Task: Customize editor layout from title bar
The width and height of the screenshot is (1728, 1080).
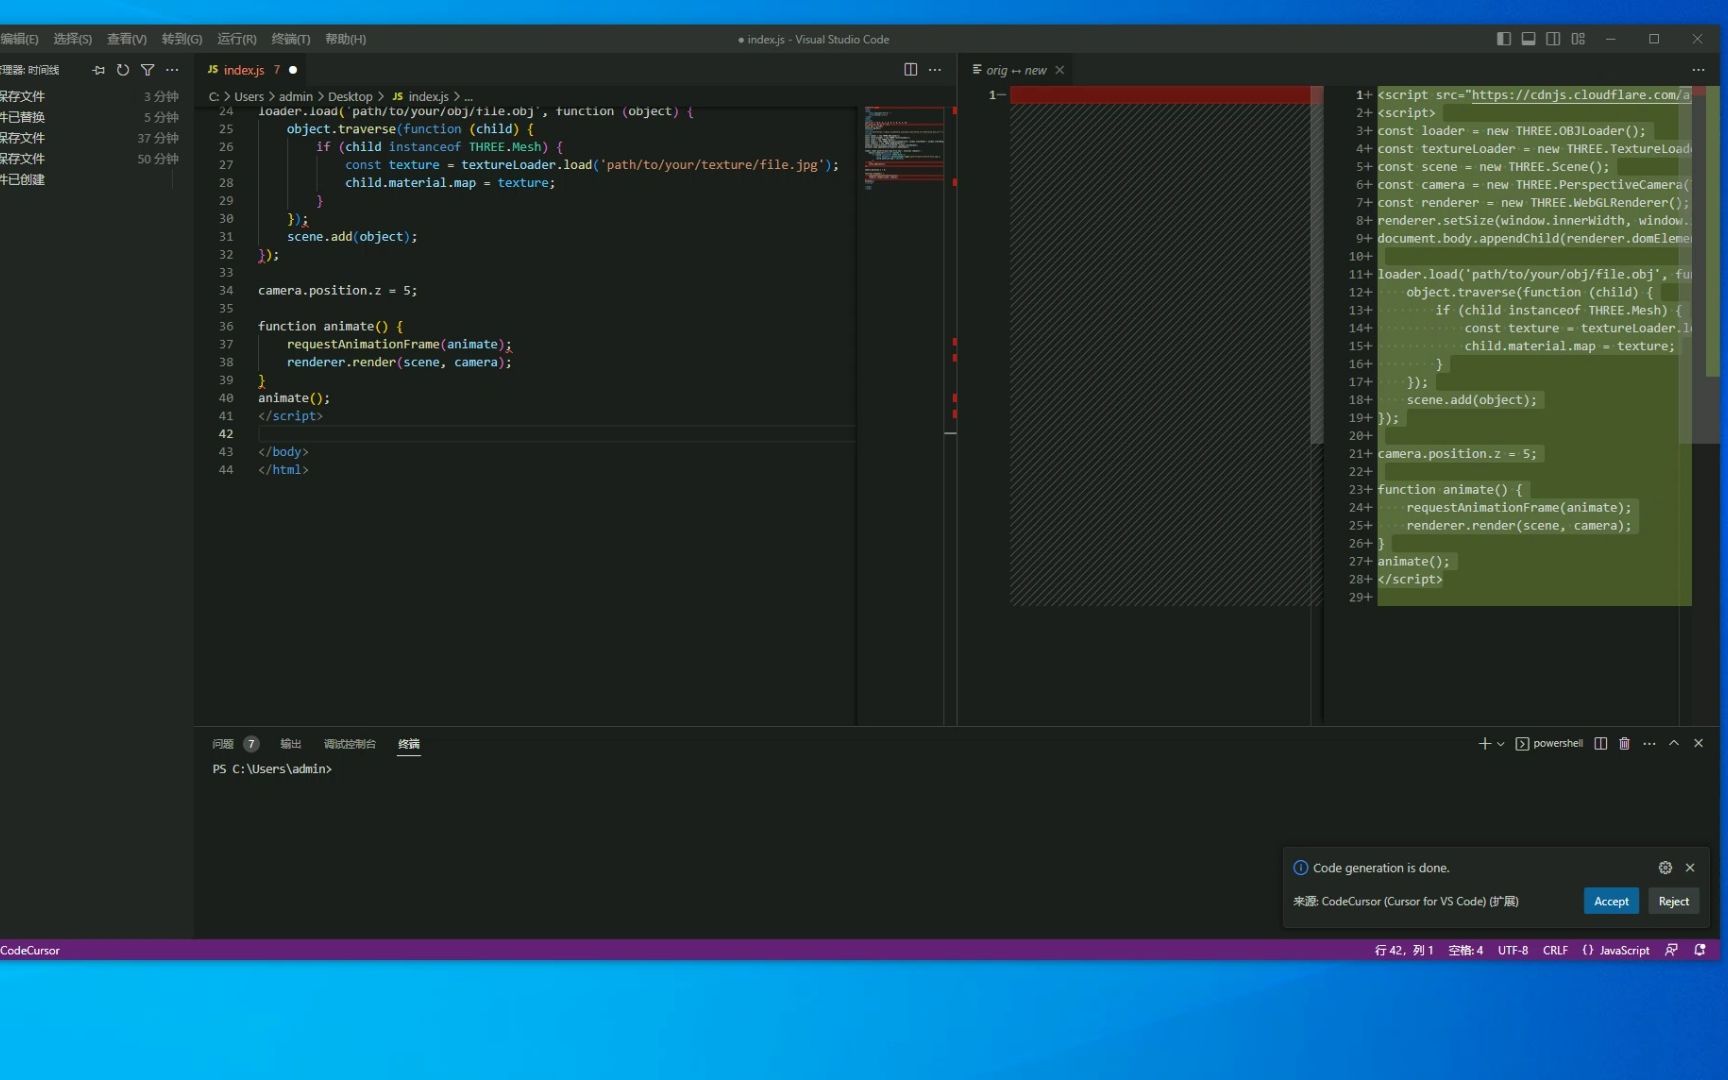Action: click(1578, 39)
